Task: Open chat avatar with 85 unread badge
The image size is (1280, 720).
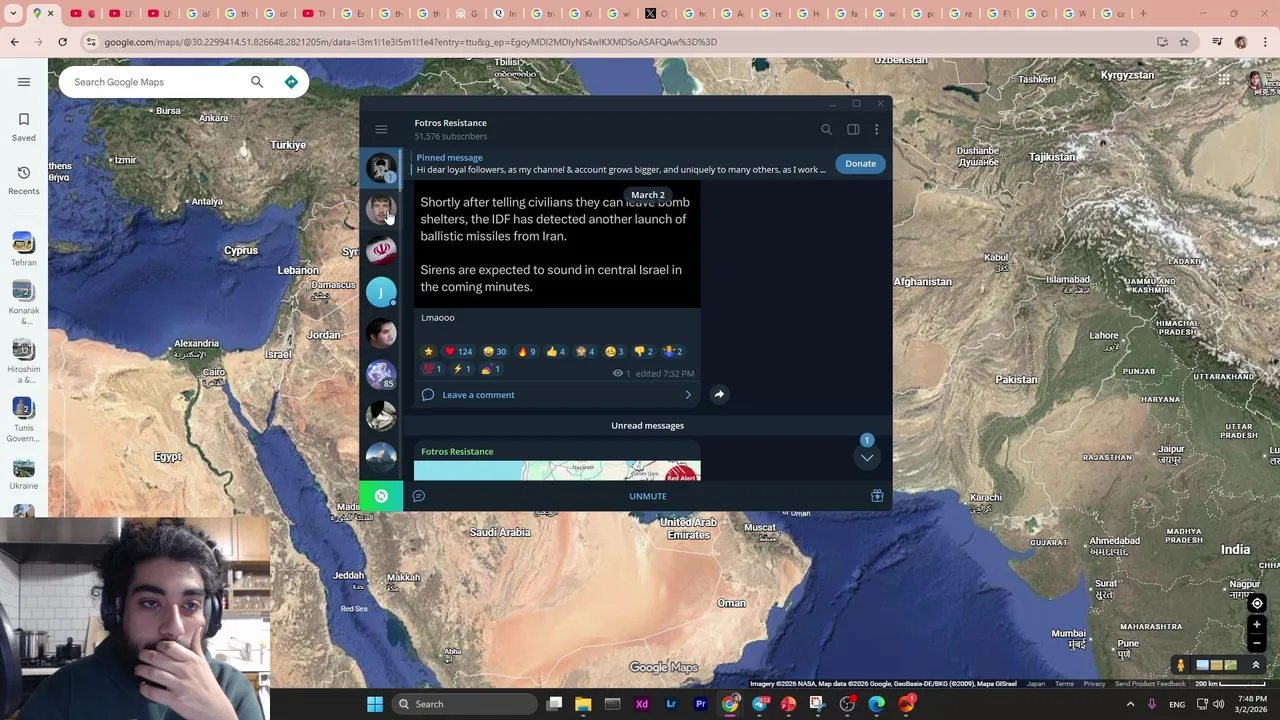Action: (x=381, y=374)
